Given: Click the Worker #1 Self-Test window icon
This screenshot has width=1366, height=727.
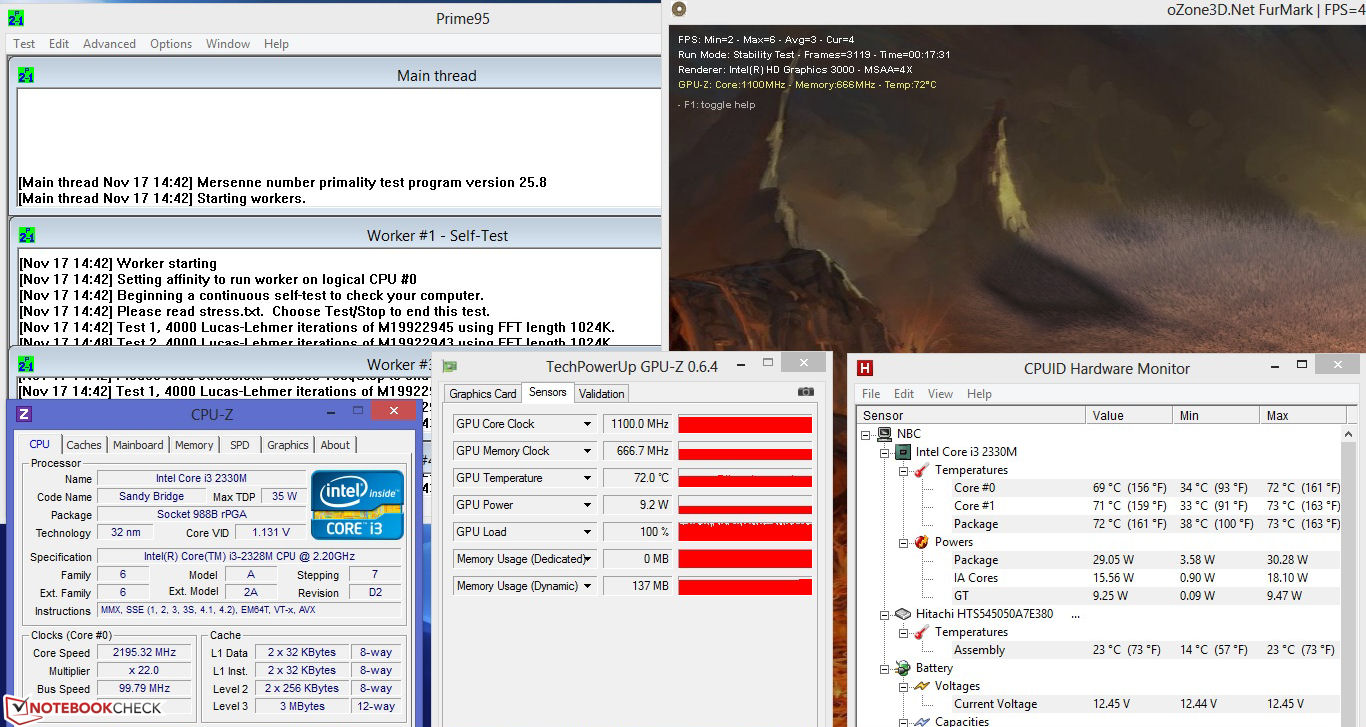Looking at the screenshot, I should [x=26, y=235].
